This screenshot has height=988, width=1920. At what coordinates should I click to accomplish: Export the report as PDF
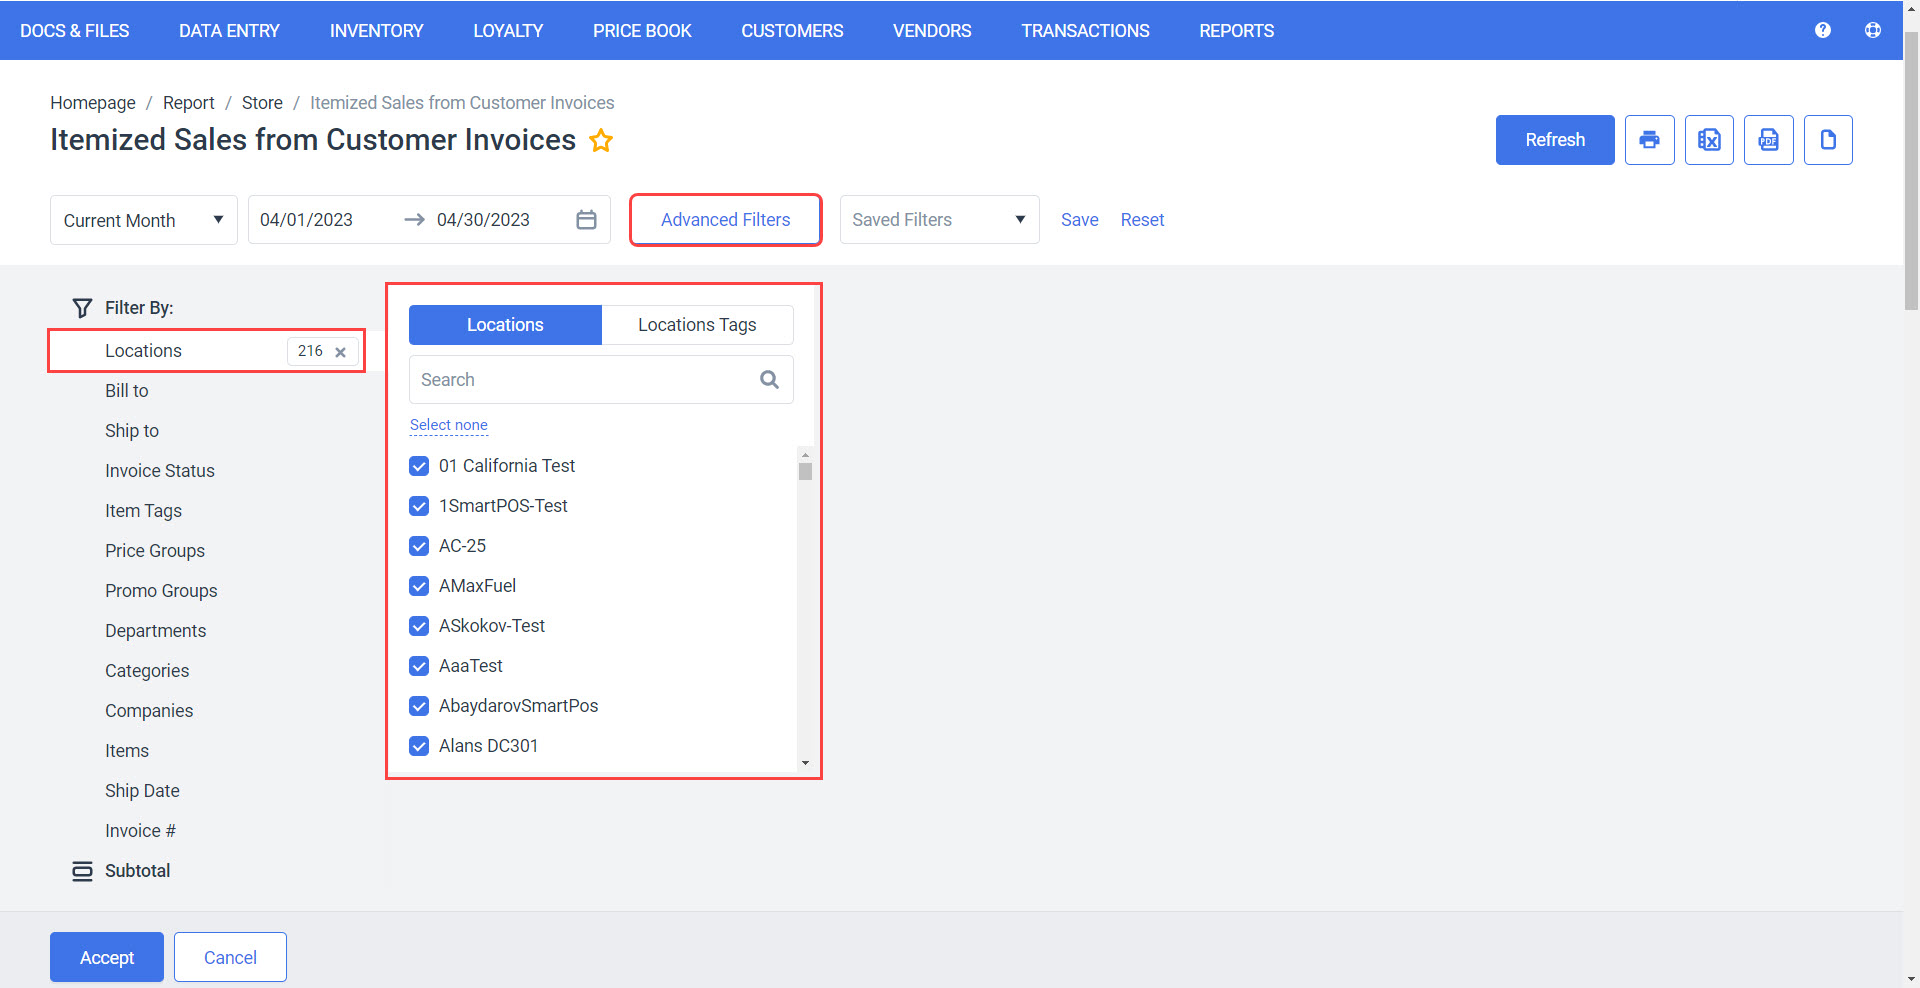[1768, 140]
